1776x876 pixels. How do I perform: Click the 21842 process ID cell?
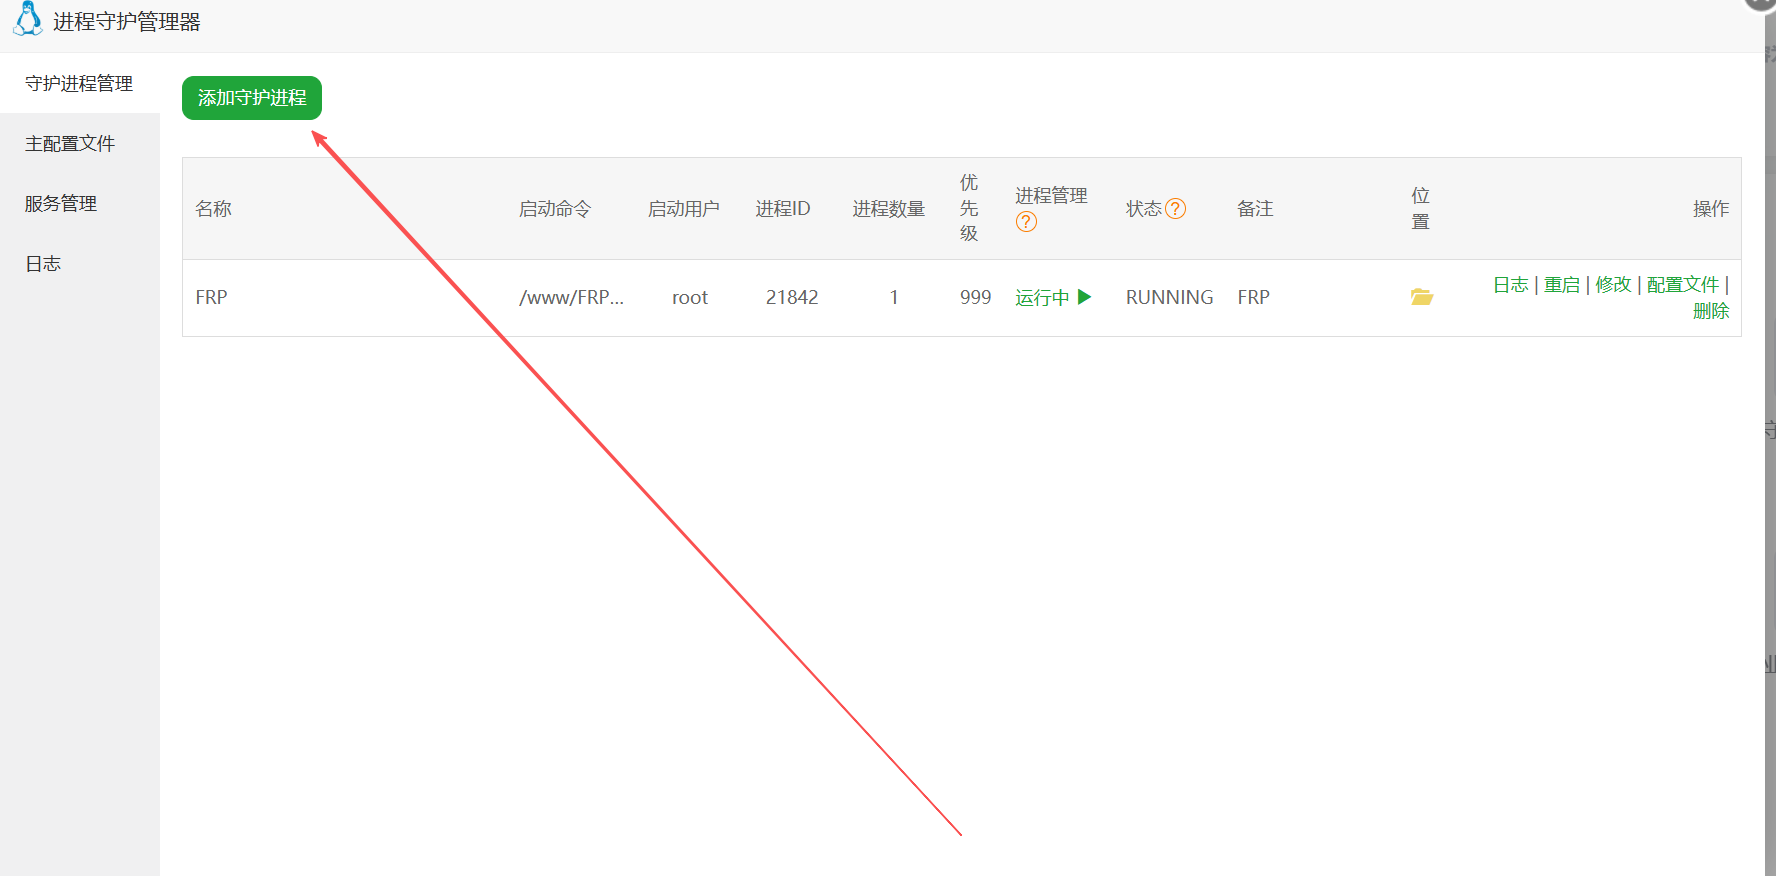pyautogui.click(x=792, y=297)
